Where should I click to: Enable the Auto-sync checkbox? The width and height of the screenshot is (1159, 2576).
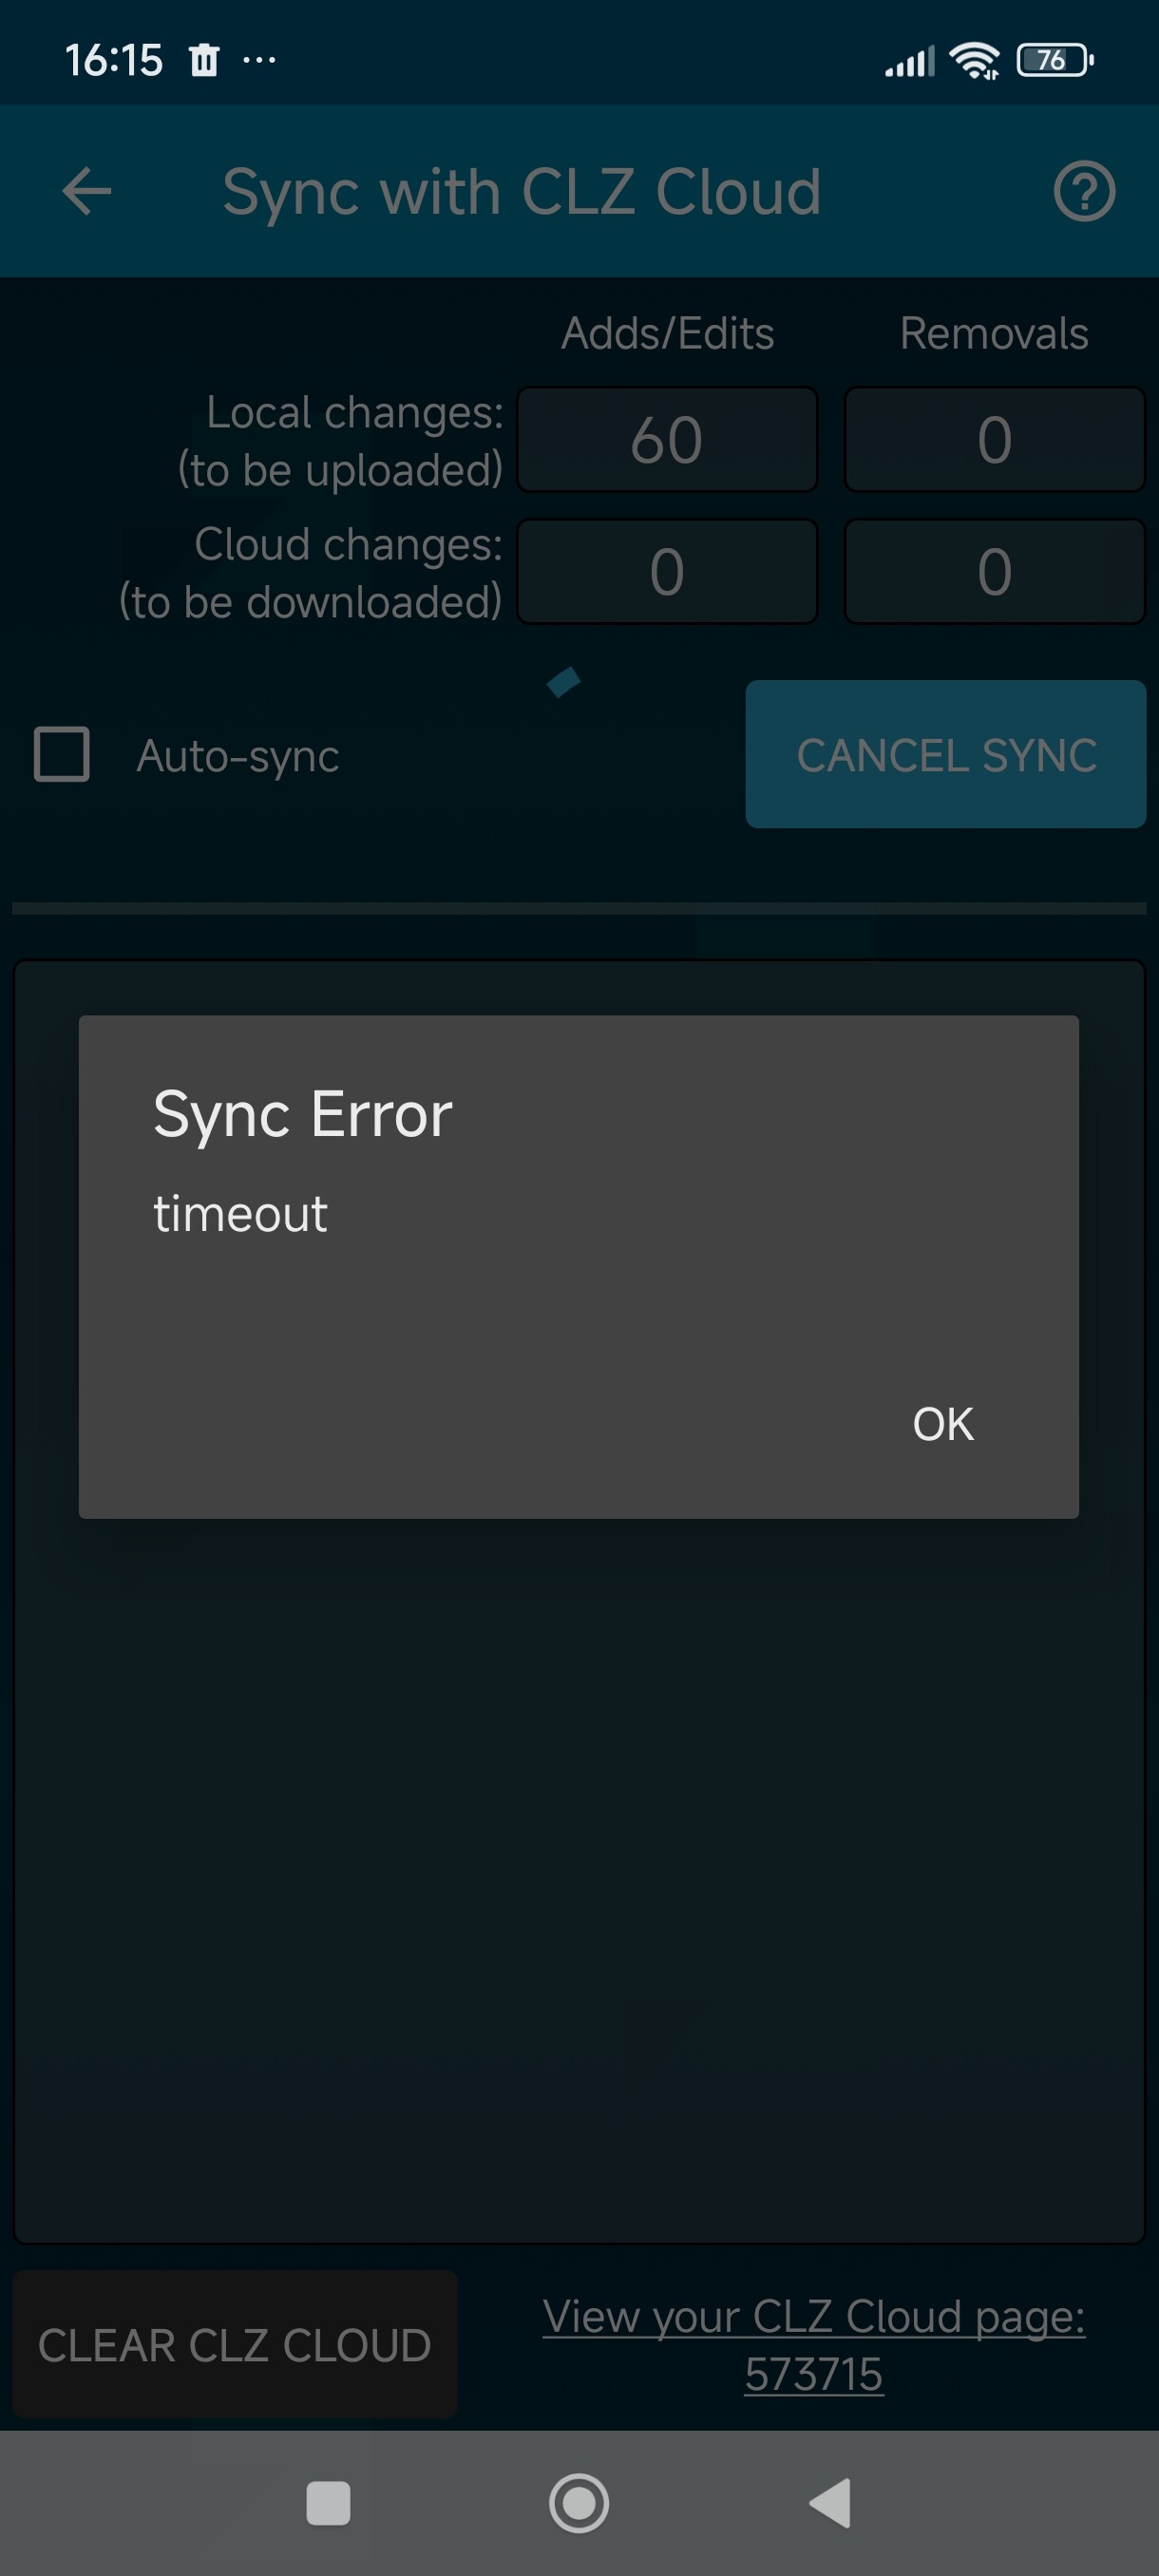62,754
